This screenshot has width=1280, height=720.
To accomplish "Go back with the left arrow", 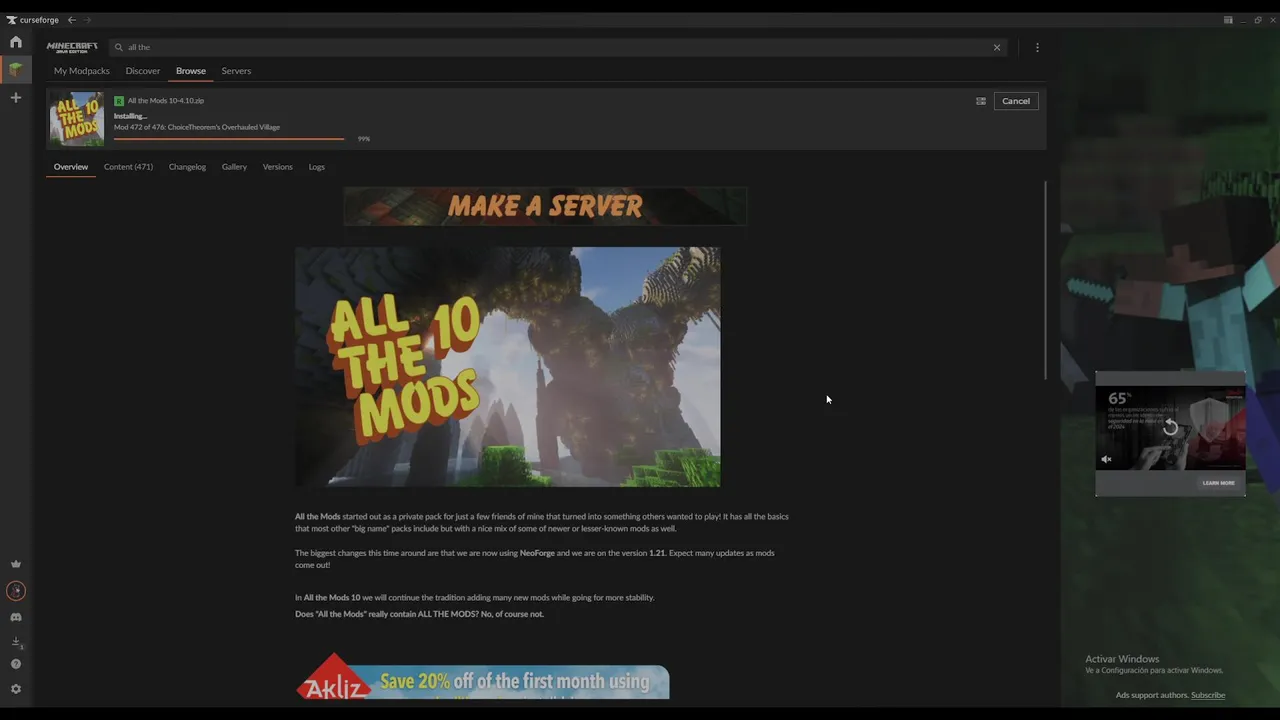I will [71, 20].
